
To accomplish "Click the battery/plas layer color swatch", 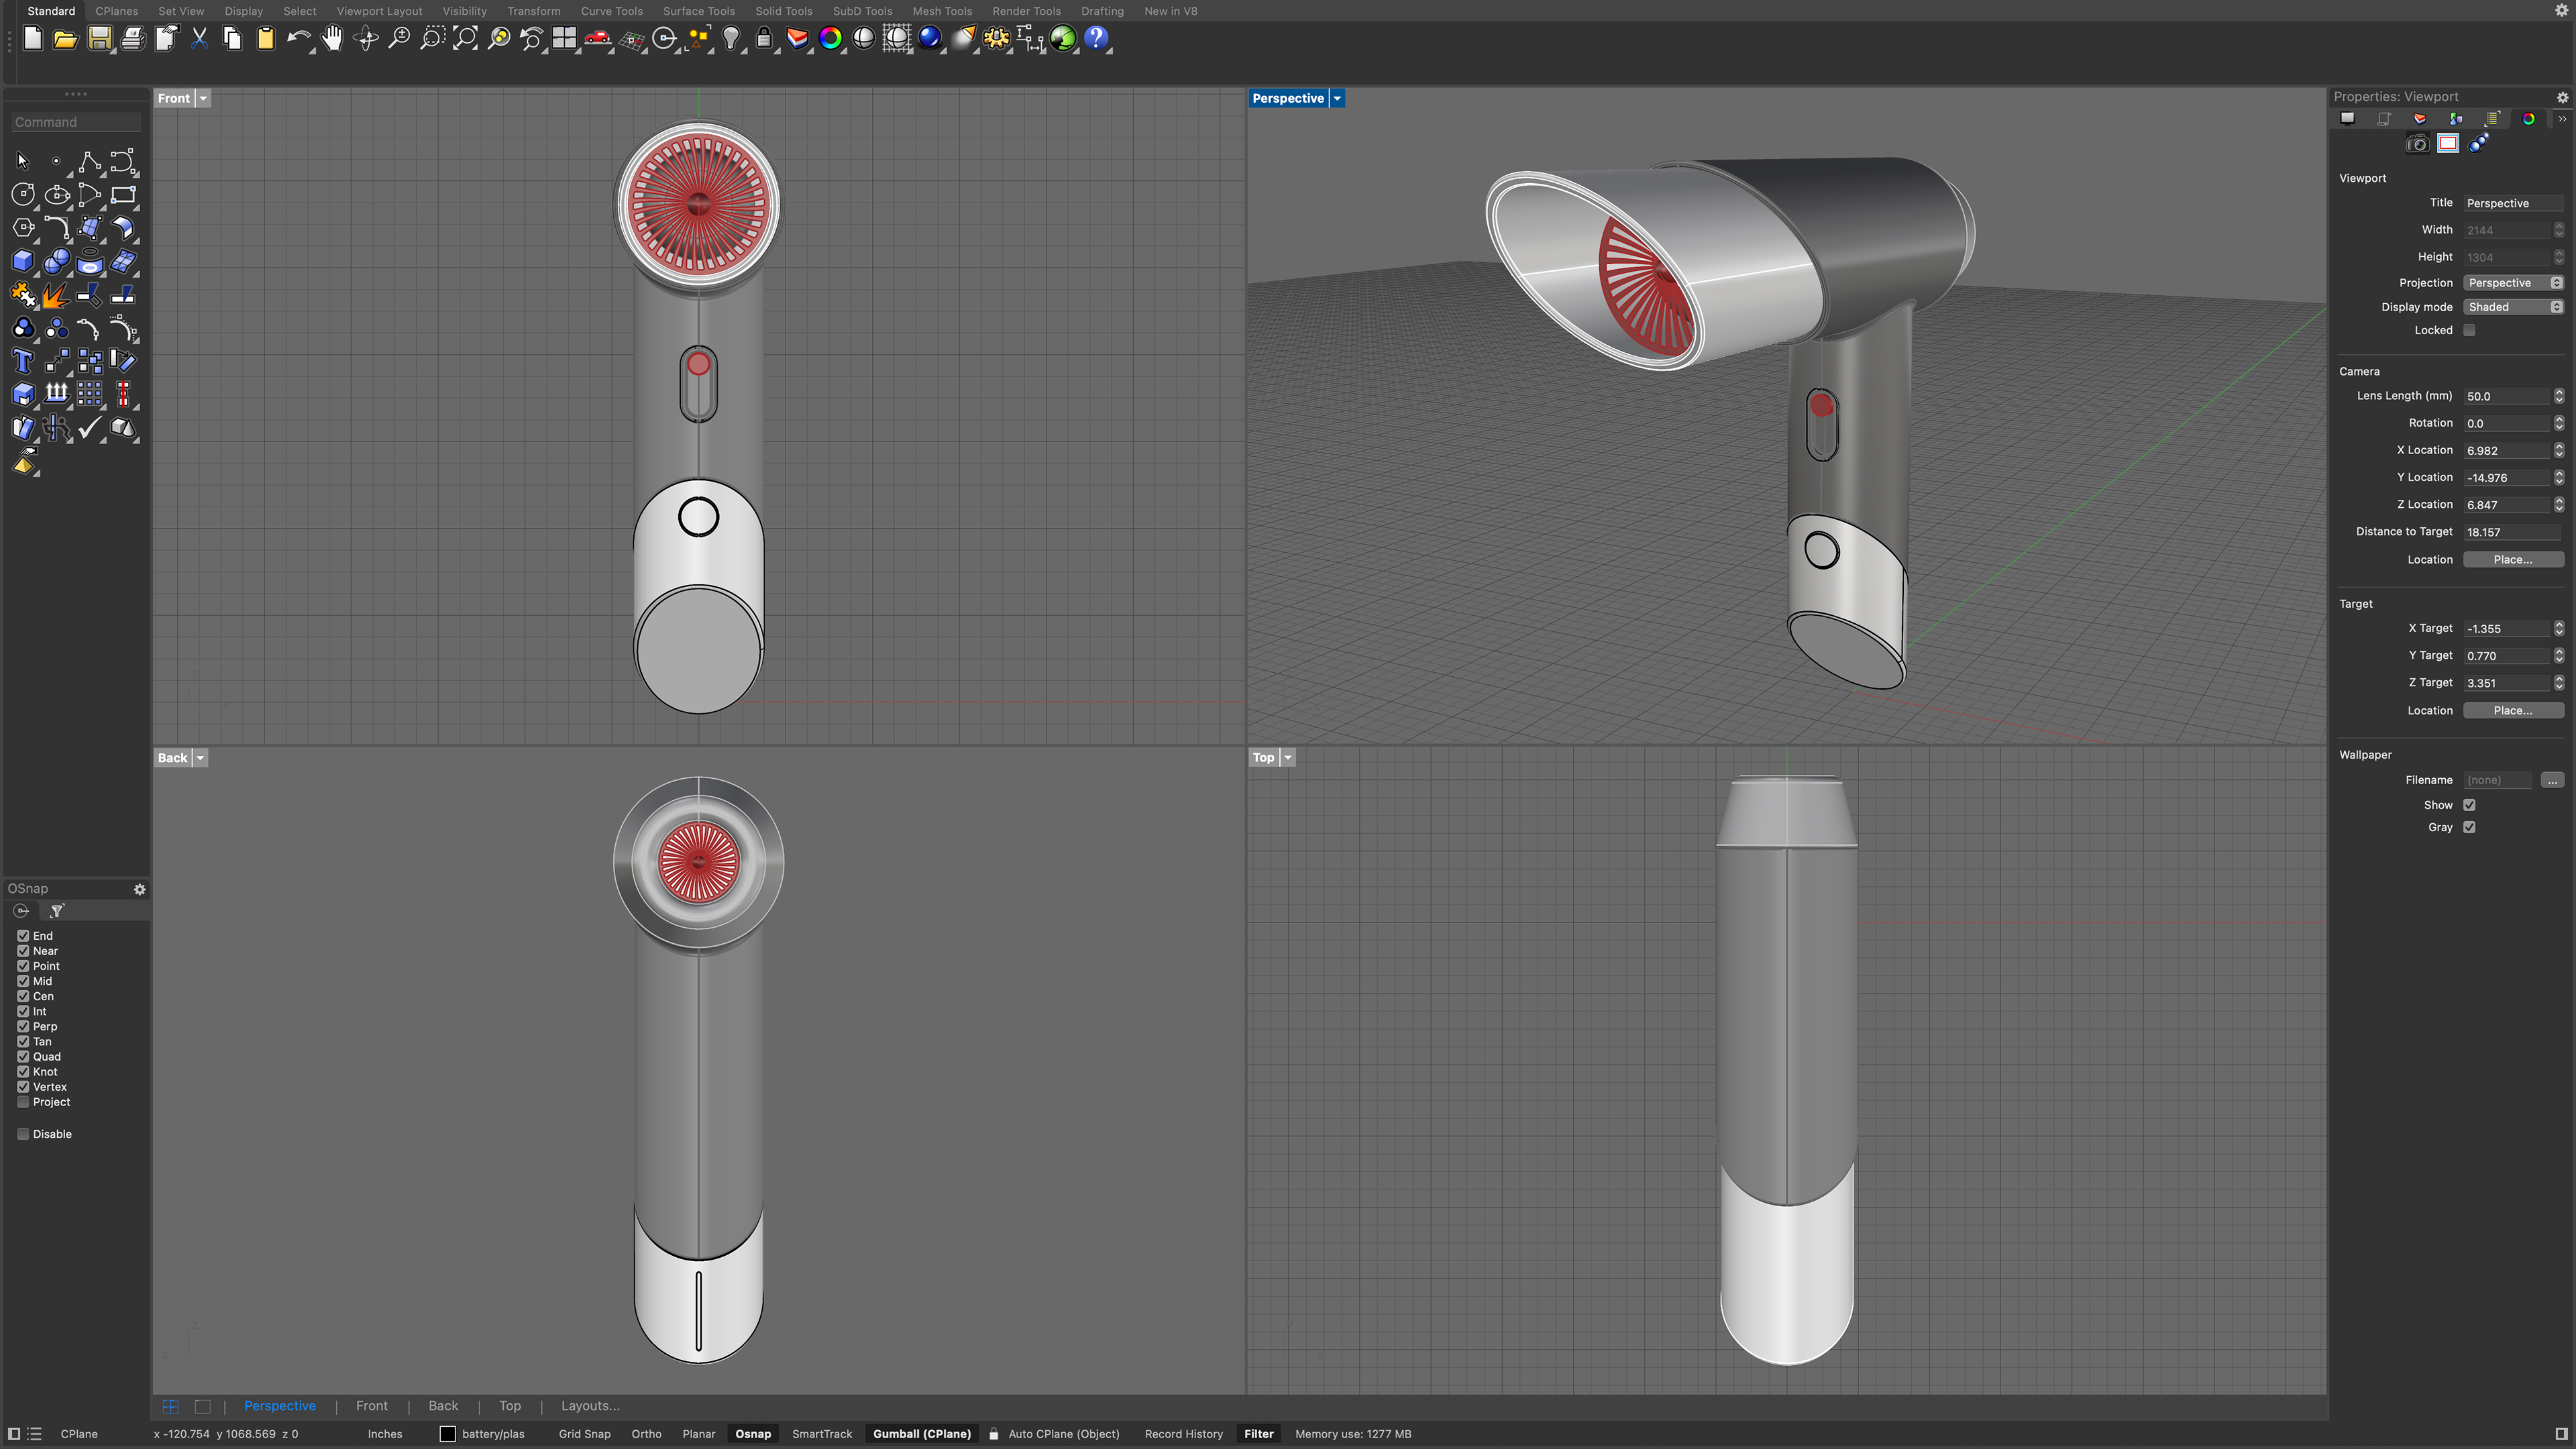I will [447, 1434].
